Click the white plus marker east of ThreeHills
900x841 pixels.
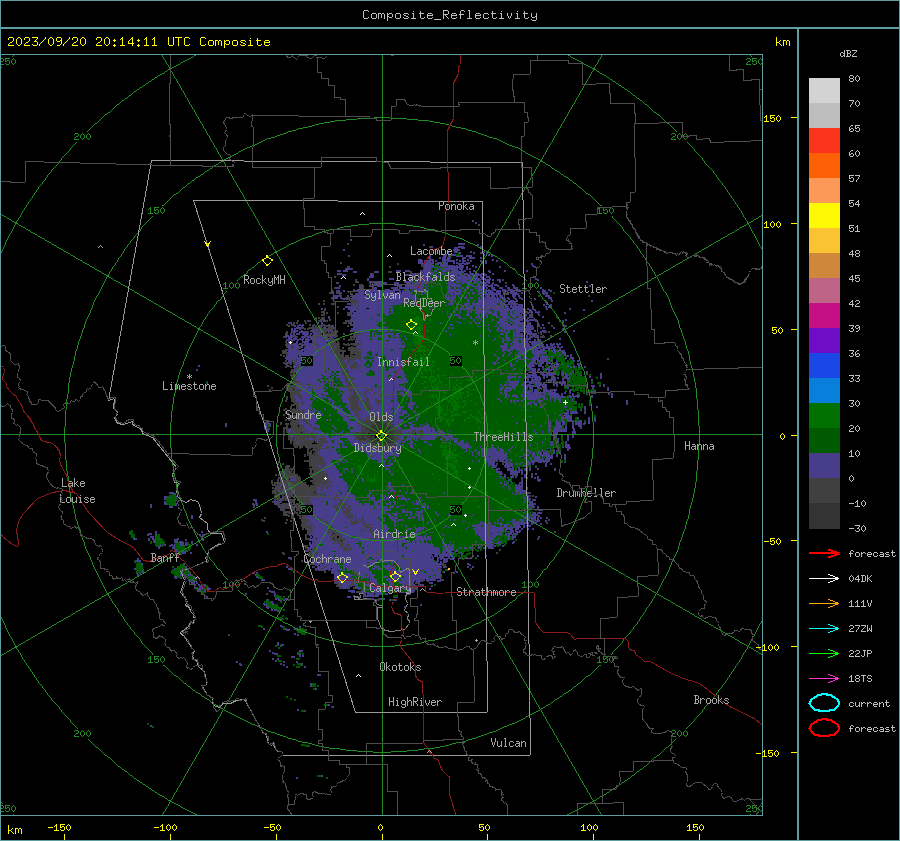pos(565,402)
